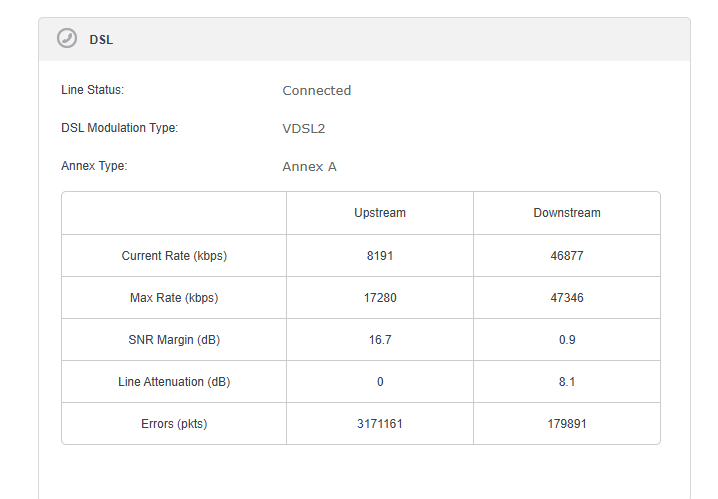Click downstream max rate value 47346

coord(567,298)
